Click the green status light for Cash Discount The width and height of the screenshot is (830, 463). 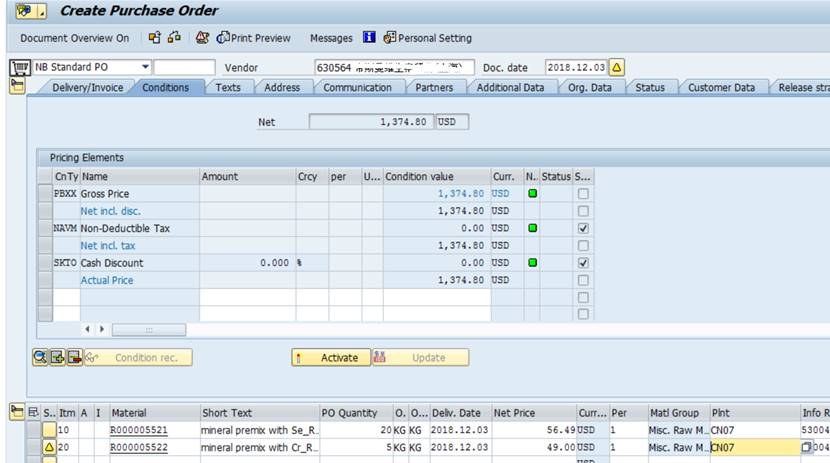click(533, 262)
